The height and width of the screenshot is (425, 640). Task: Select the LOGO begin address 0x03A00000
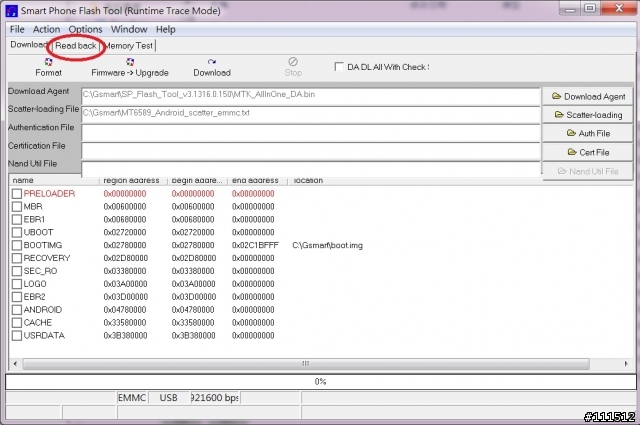(193, 284)
